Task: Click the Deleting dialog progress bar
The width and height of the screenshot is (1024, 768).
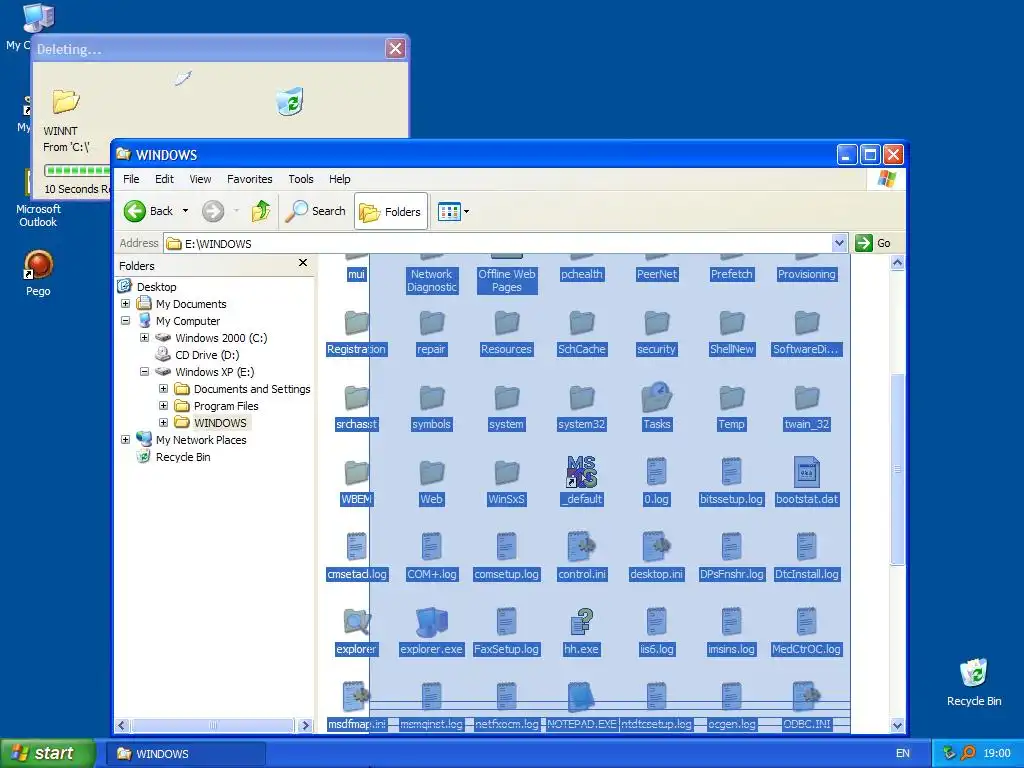Action: 77,170
